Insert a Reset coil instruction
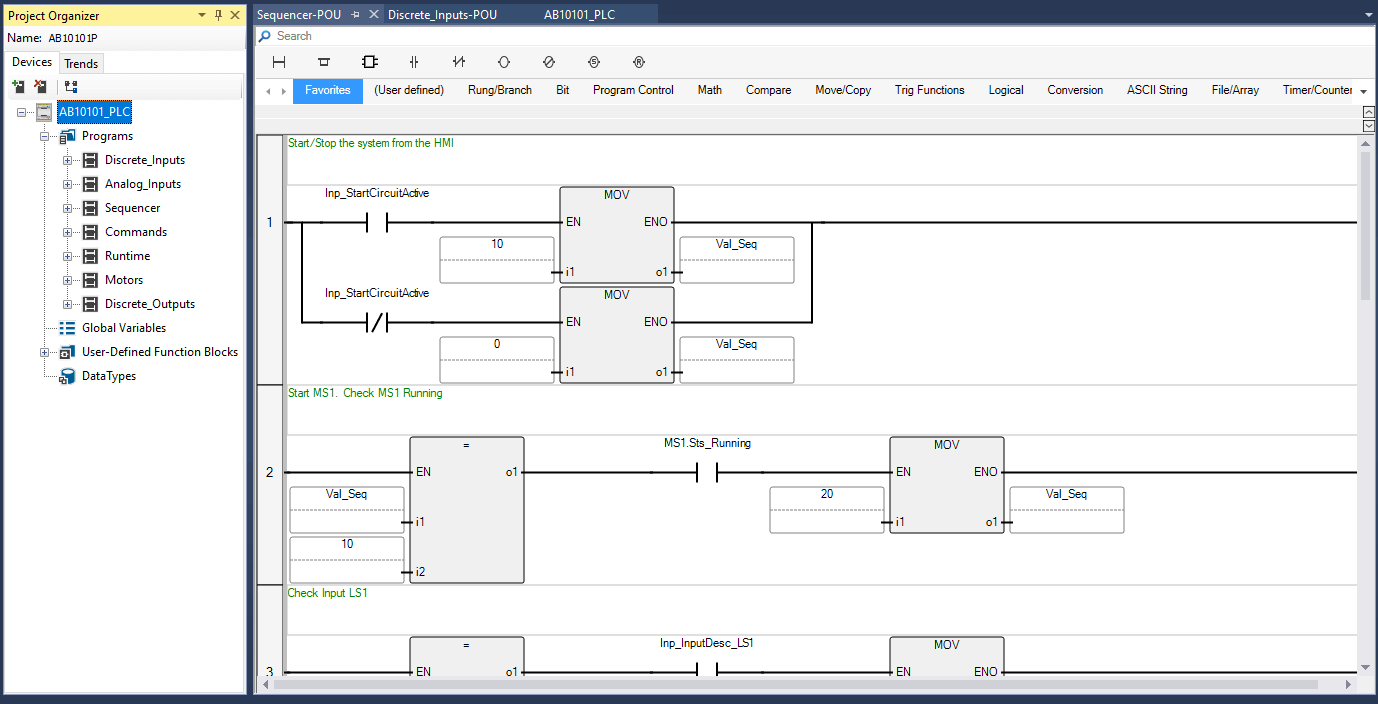The width and height of the screenshot is (1378, 704). pos(639,62)
